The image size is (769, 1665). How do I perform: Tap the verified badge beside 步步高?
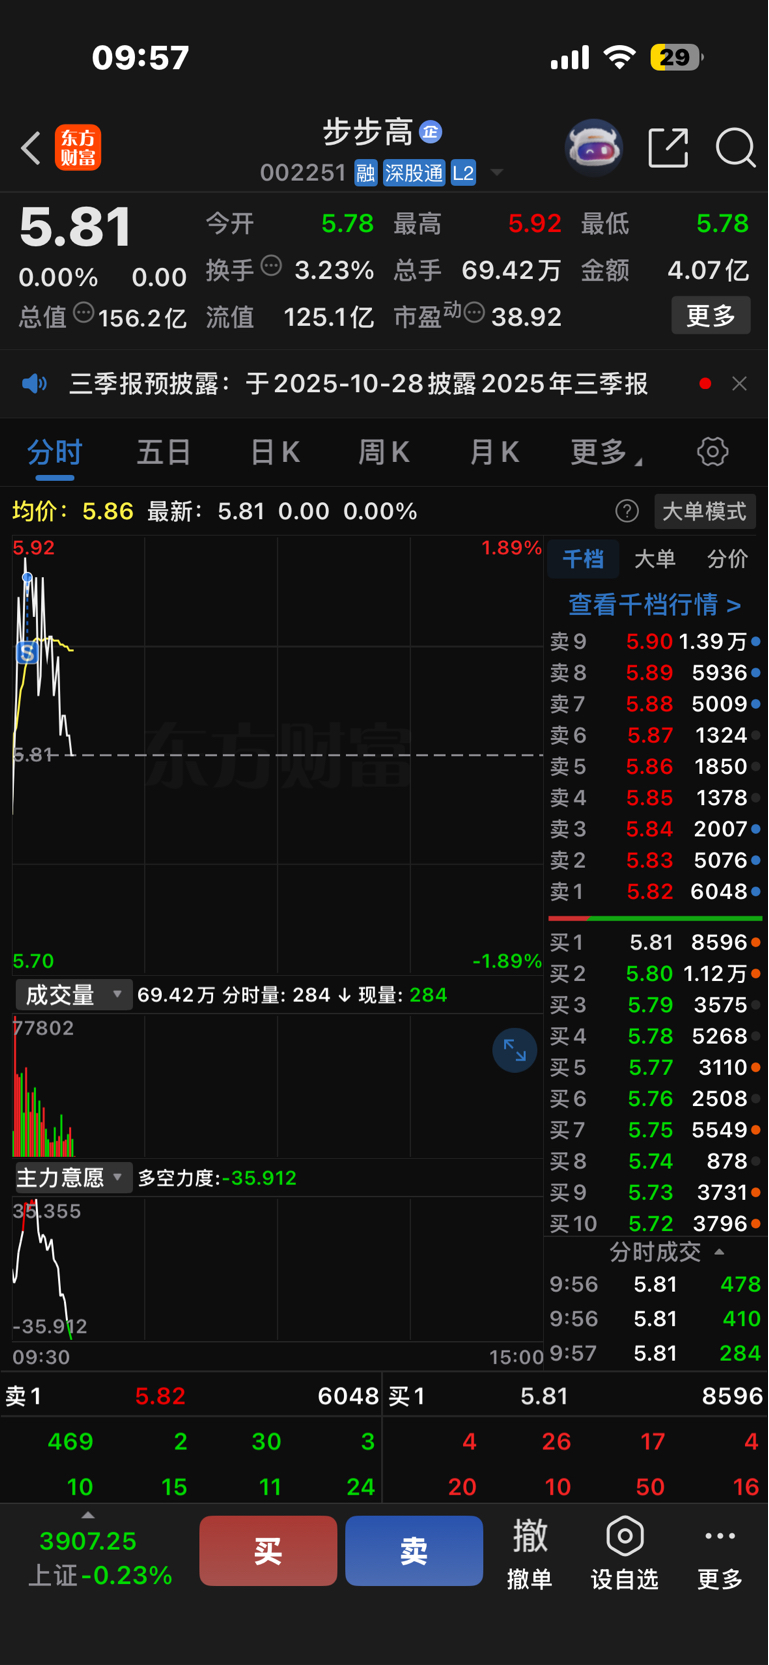(431, 131)
